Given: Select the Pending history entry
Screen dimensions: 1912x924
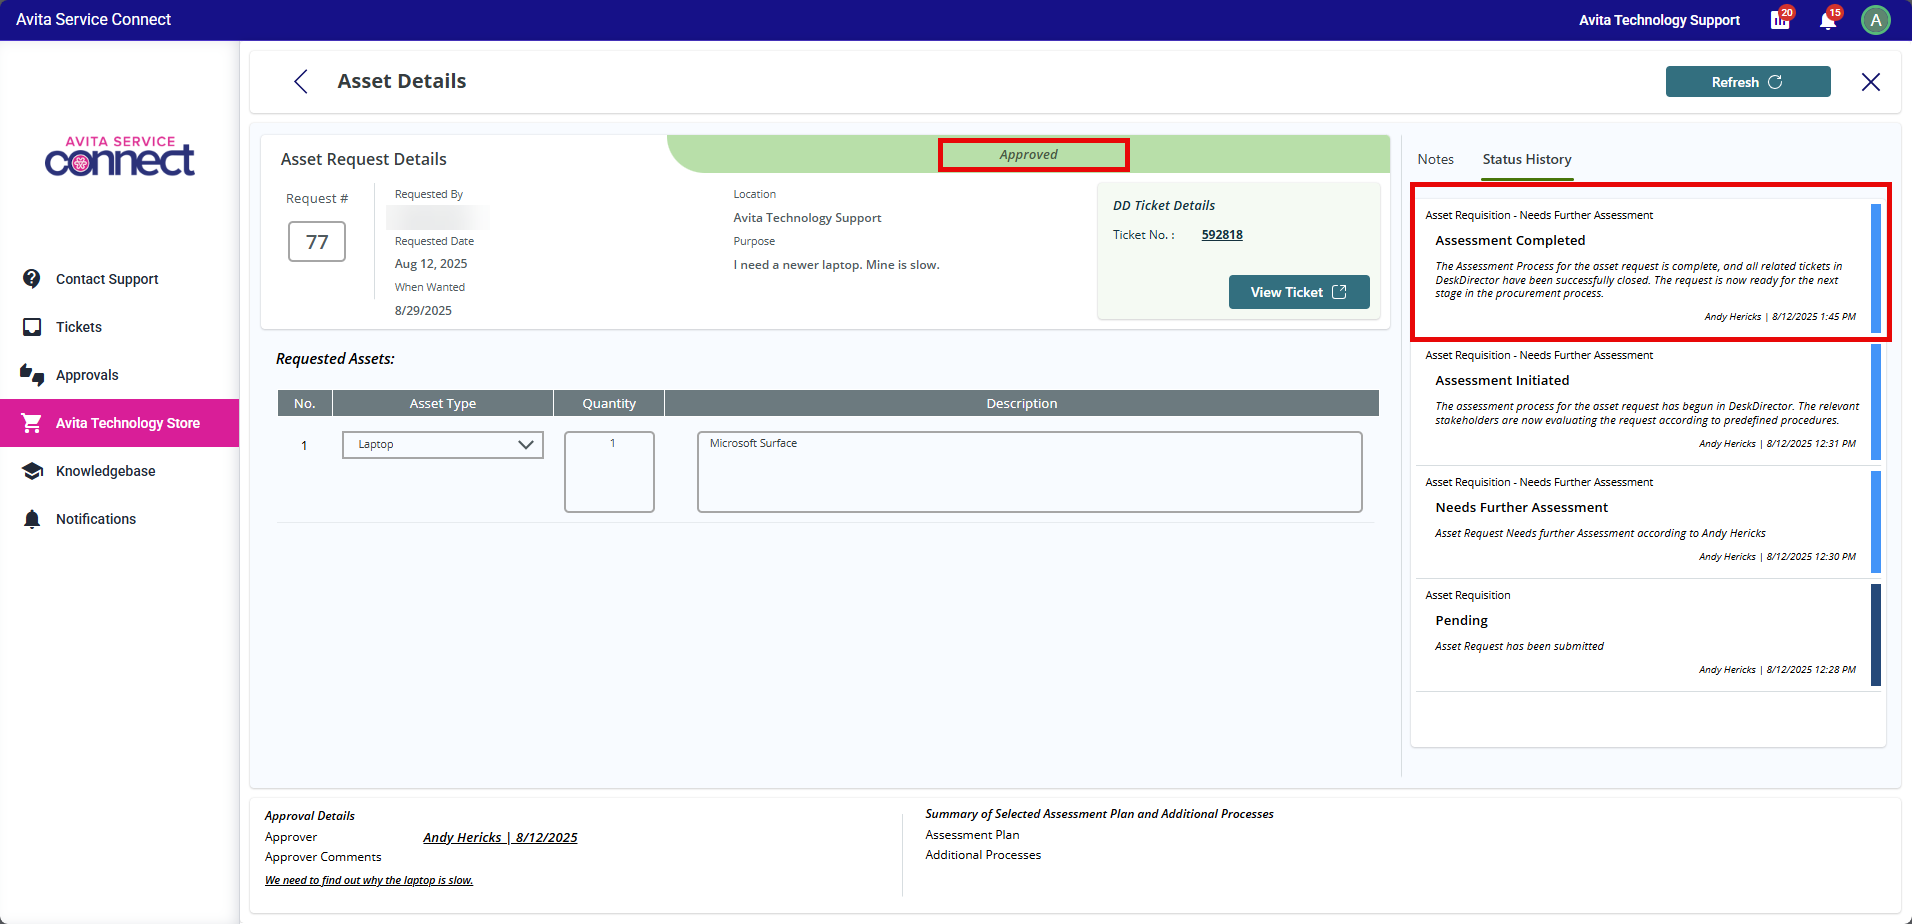Looking at the screenshot, I should [1648, 636].
